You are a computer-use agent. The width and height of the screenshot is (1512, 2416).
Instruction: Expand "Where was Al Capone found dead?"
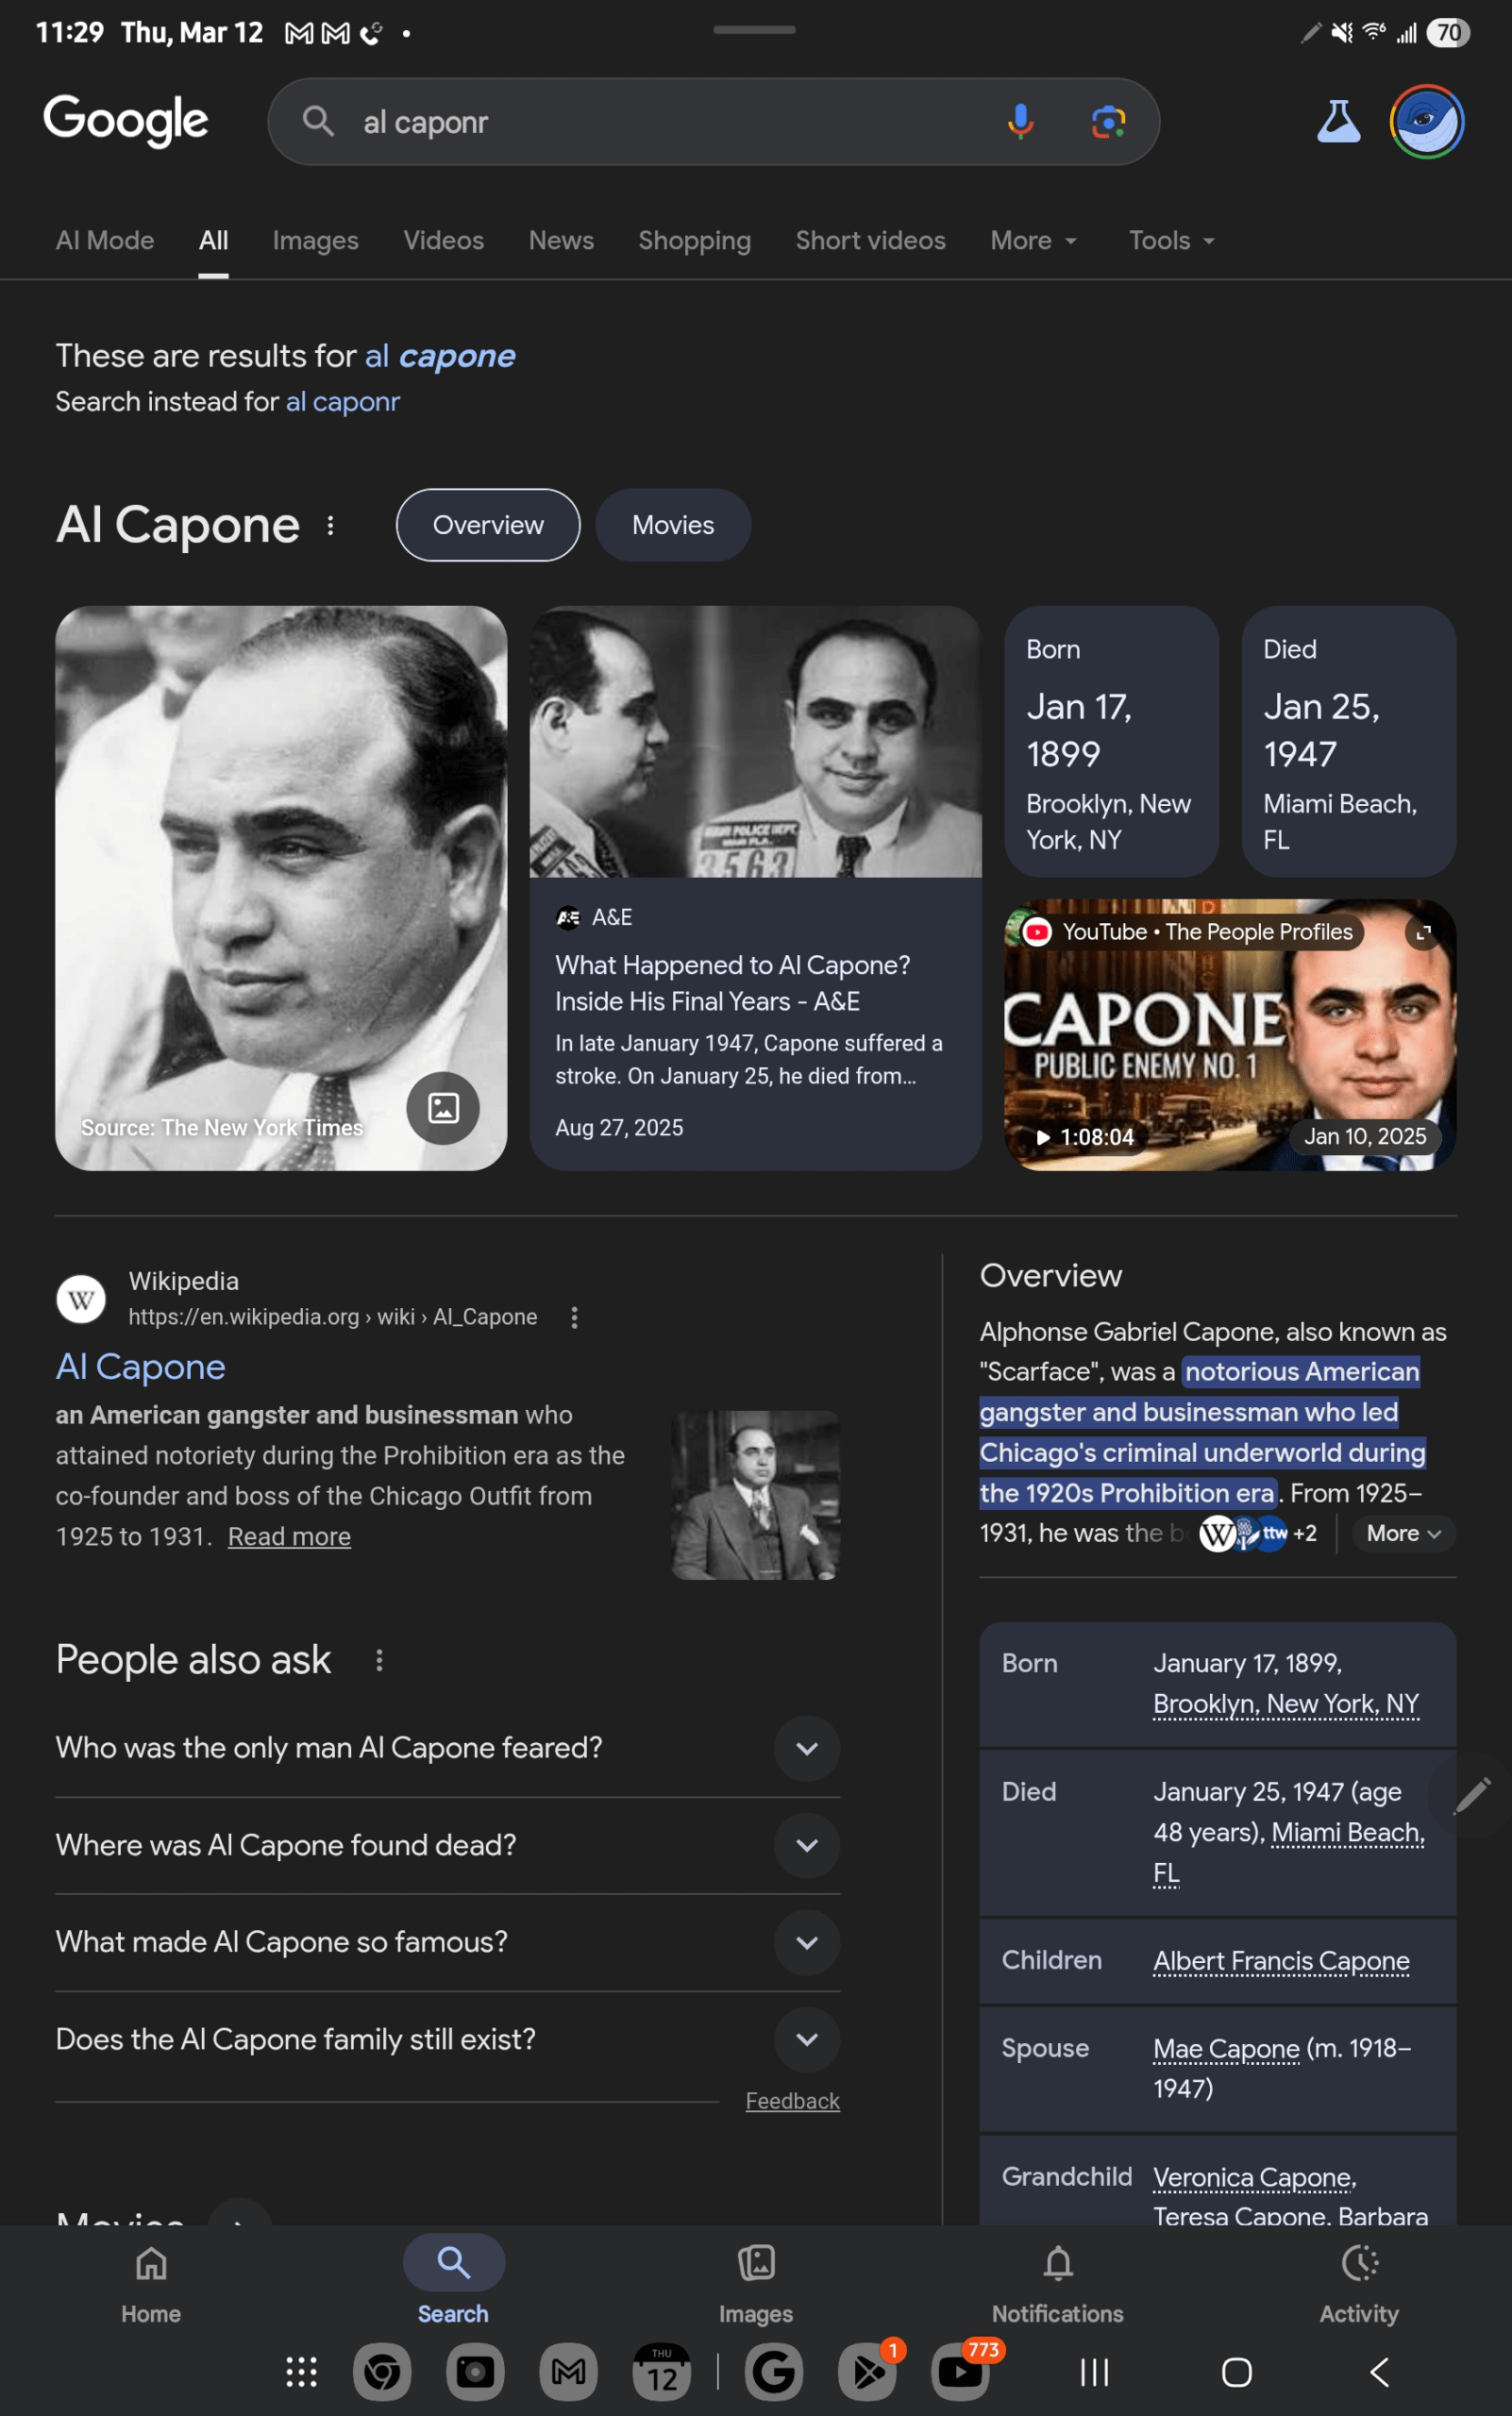(x=807, y=1846)
